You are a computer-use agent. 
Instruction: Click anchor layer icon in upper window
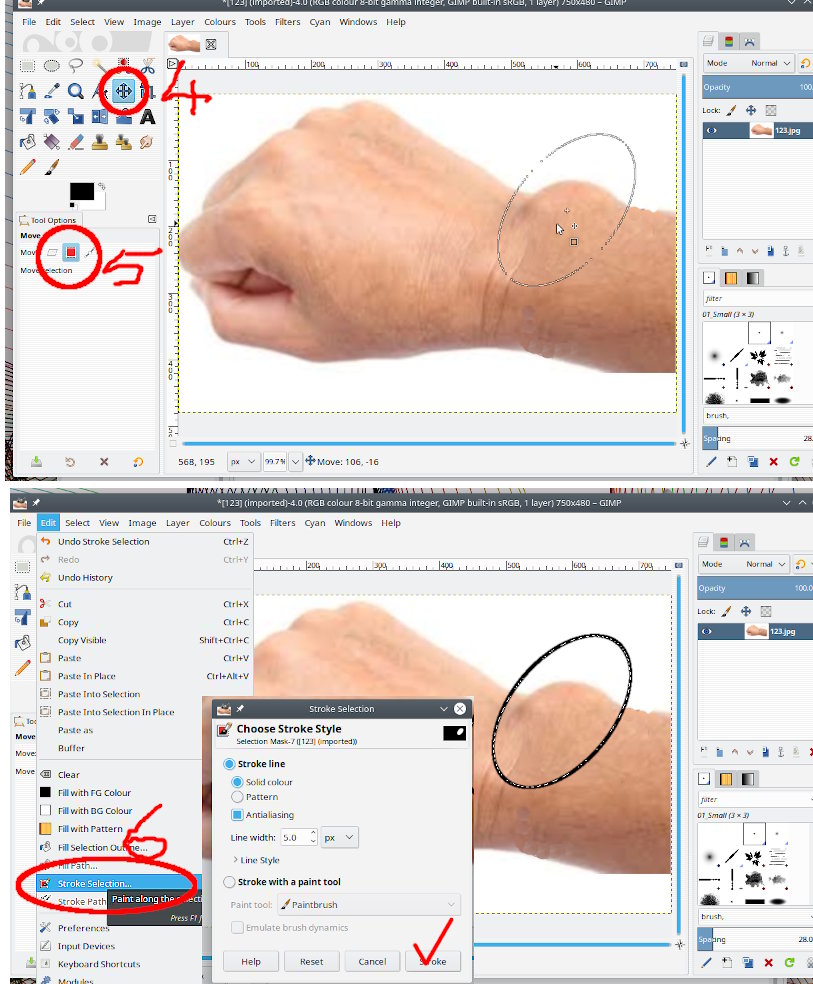coord(785,251)
